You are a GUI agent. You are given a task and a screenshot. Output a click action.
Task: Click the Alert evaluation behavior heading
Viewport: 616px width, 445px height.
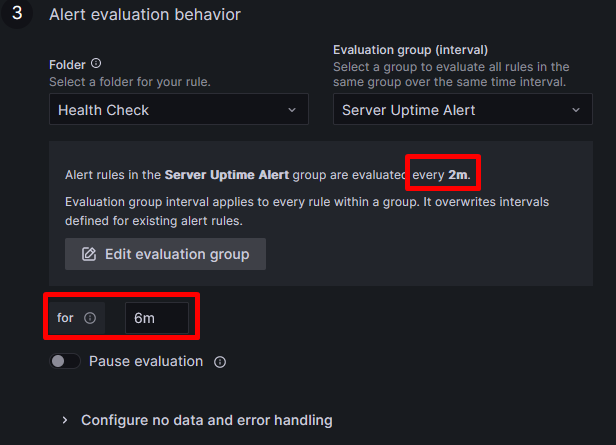click(145, 15)
